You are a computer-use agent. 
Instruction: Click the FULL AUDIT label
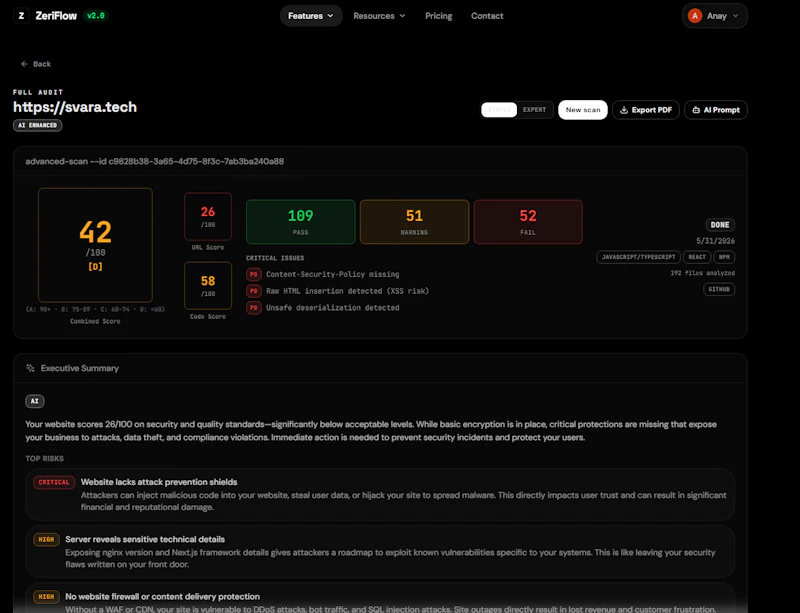point(38,92)
